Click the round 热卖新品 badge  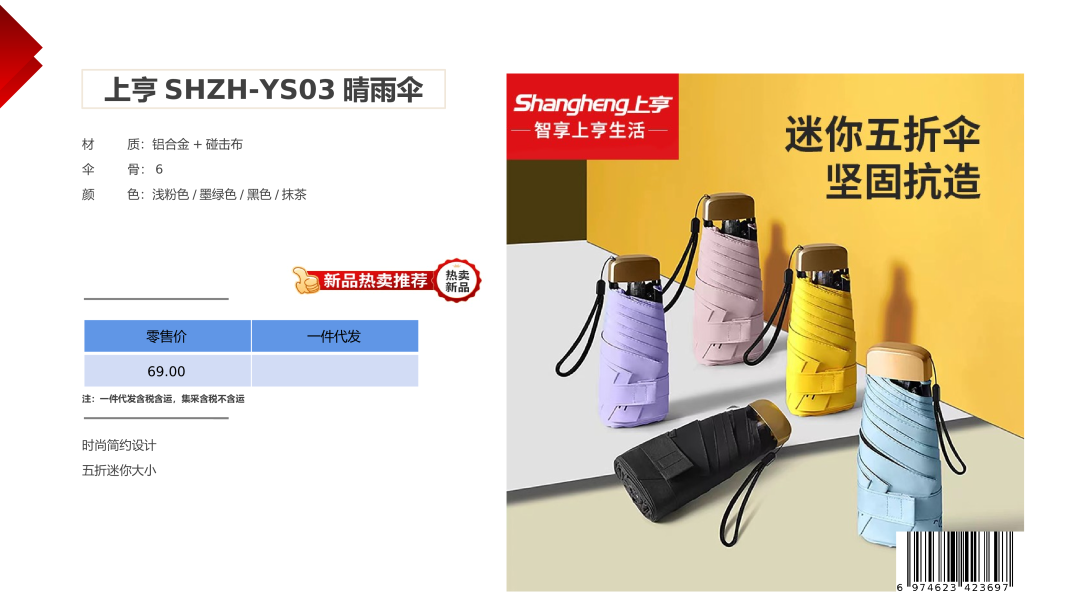pyautogui.click(x=457, y=280)
